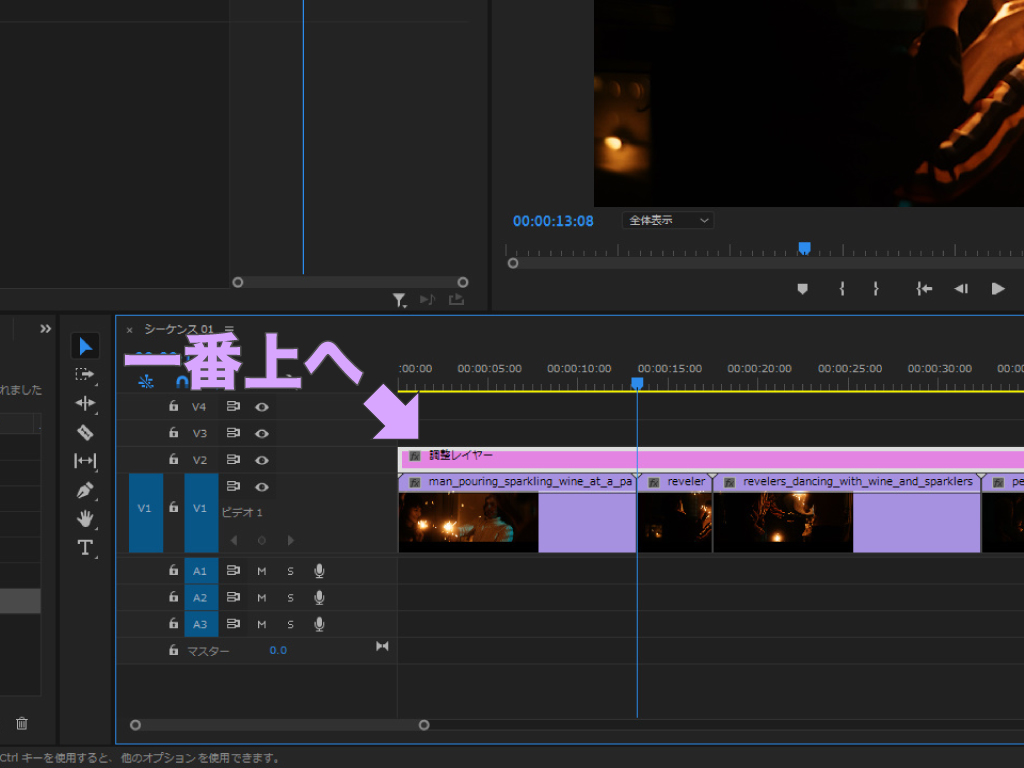Pick the Hand tool
The width and height of the screenshot is (1024, 768).
tap(85, 518)
